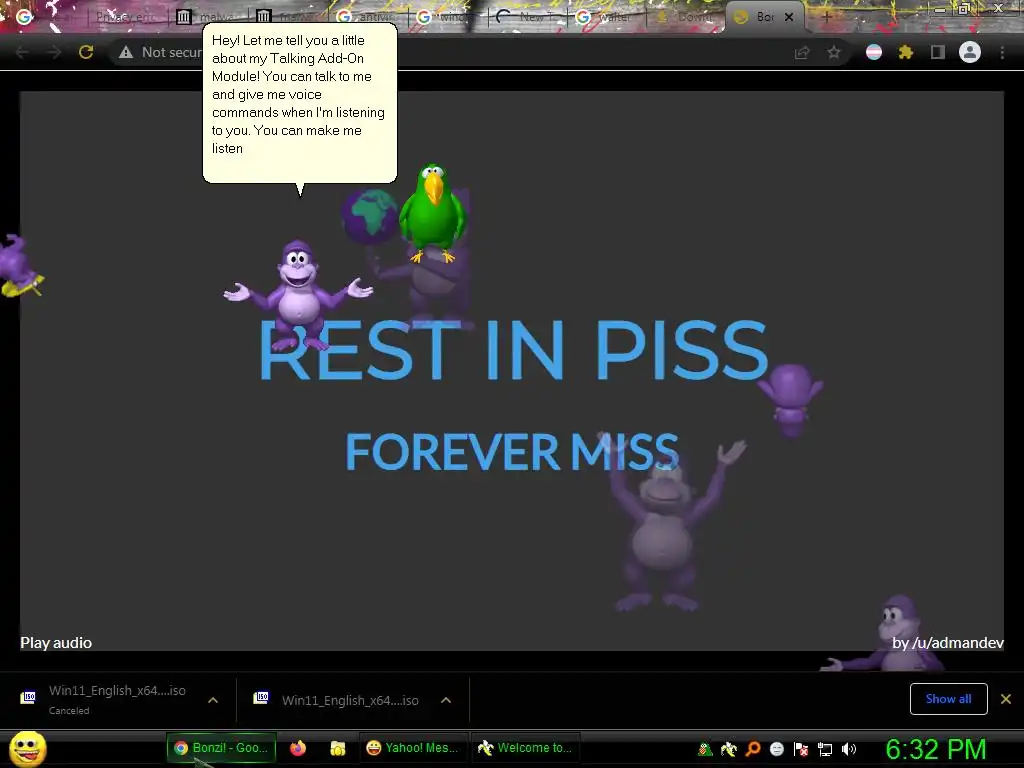This screenshot has width=1024, height=768.
Task: Open the side panel icon in toolbar
Action: point(938,52)
